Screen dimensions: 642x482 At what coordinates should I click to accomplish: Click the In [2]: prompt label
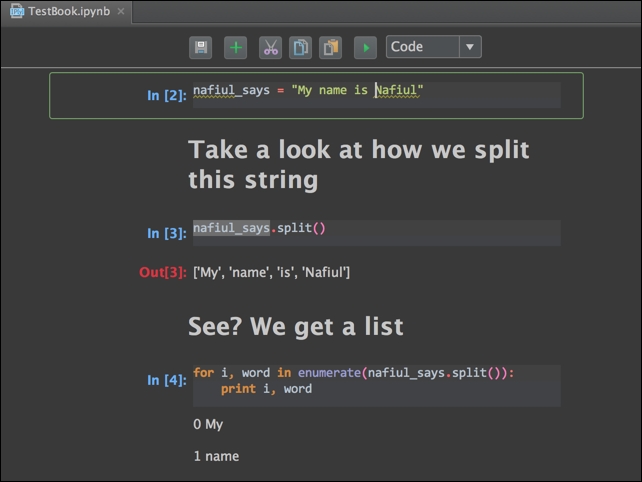[x=167, y=95]
